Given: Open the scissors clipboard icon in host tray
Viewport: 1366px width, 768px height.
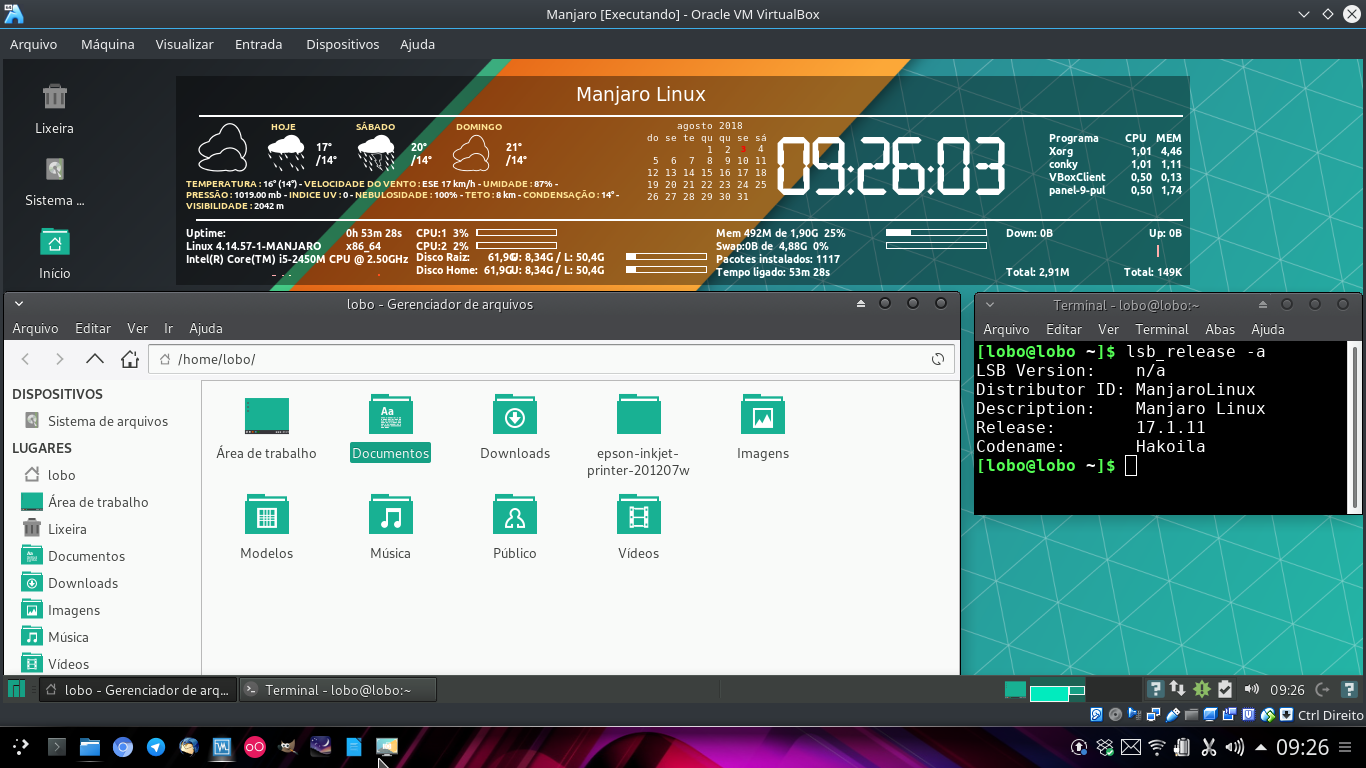Looking at the screenshot, I should [1208, 747].
